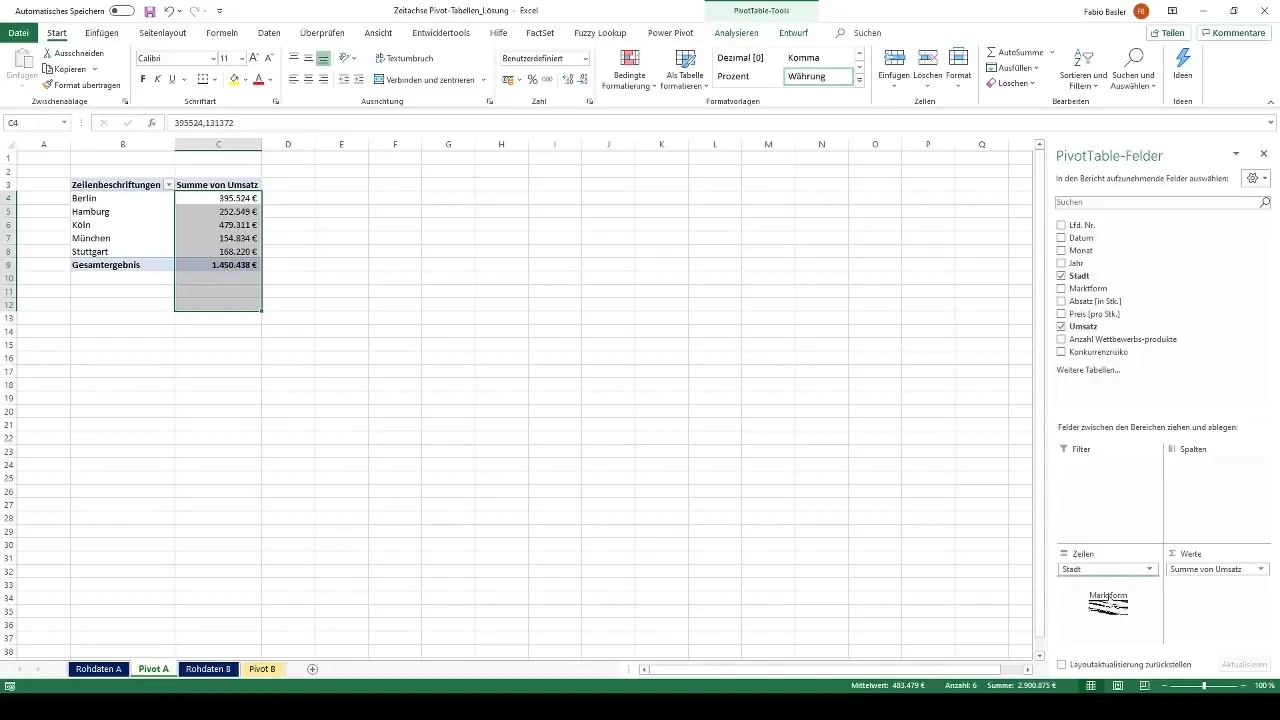Click the Textumbruch wrap text button
The image size is (1280, 720).
[403, 58]
